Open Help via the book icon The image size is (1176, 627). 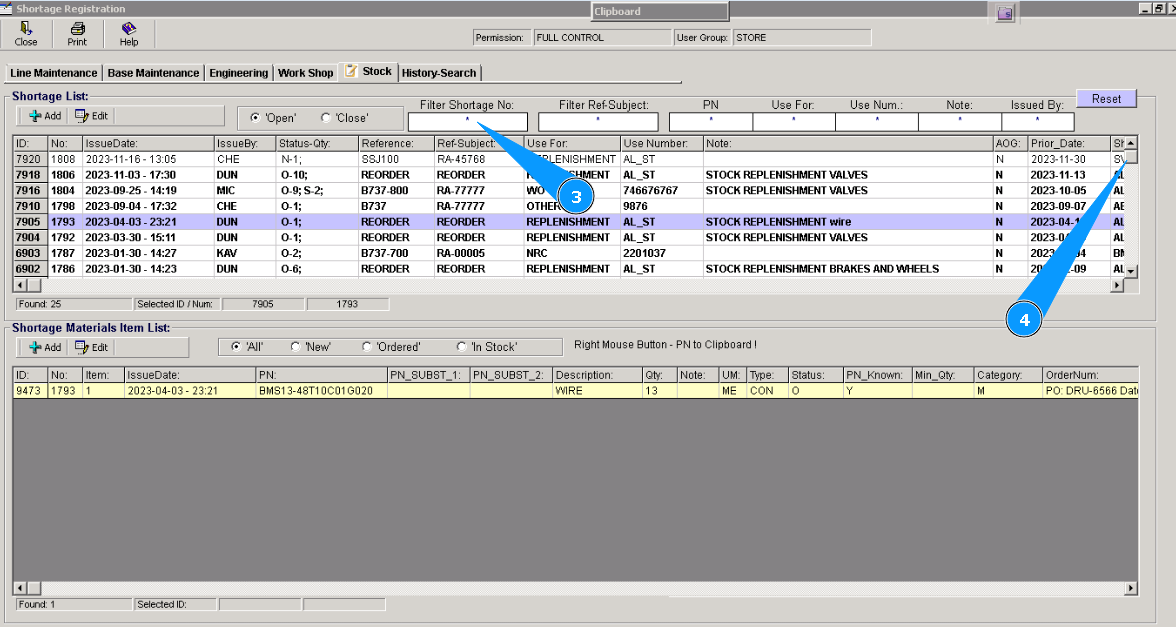click(x=129, y=29)
